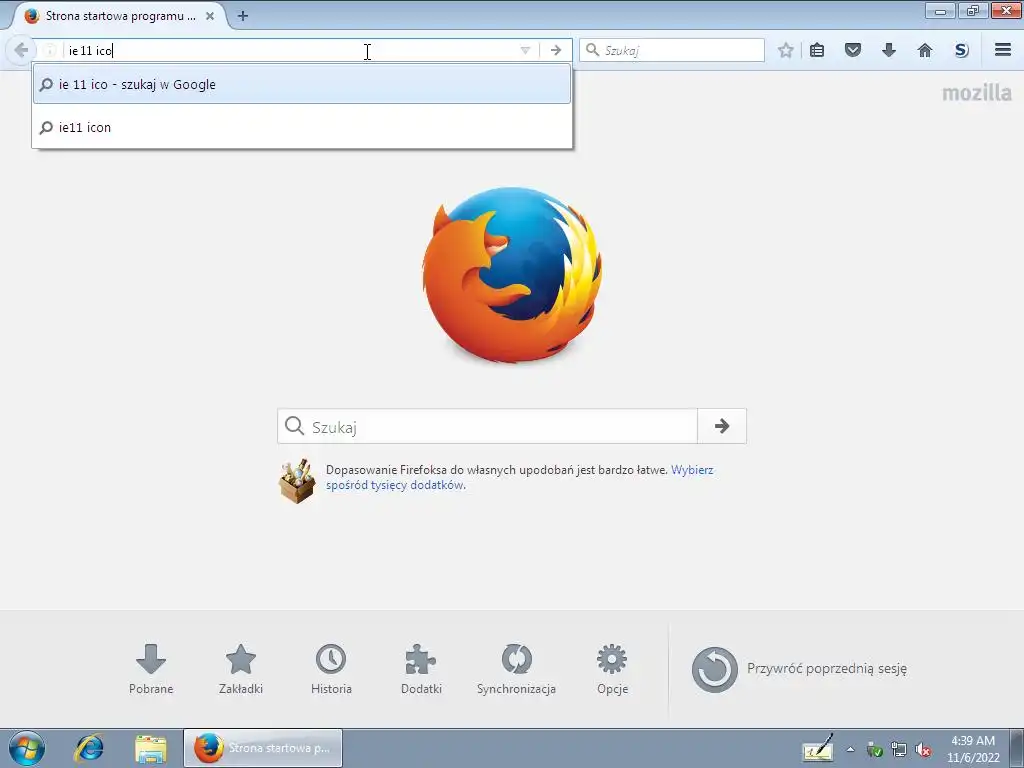Launch Internet Explorer from taskbar
This screenshot has height=768, width=1024.
pos(89,748)
